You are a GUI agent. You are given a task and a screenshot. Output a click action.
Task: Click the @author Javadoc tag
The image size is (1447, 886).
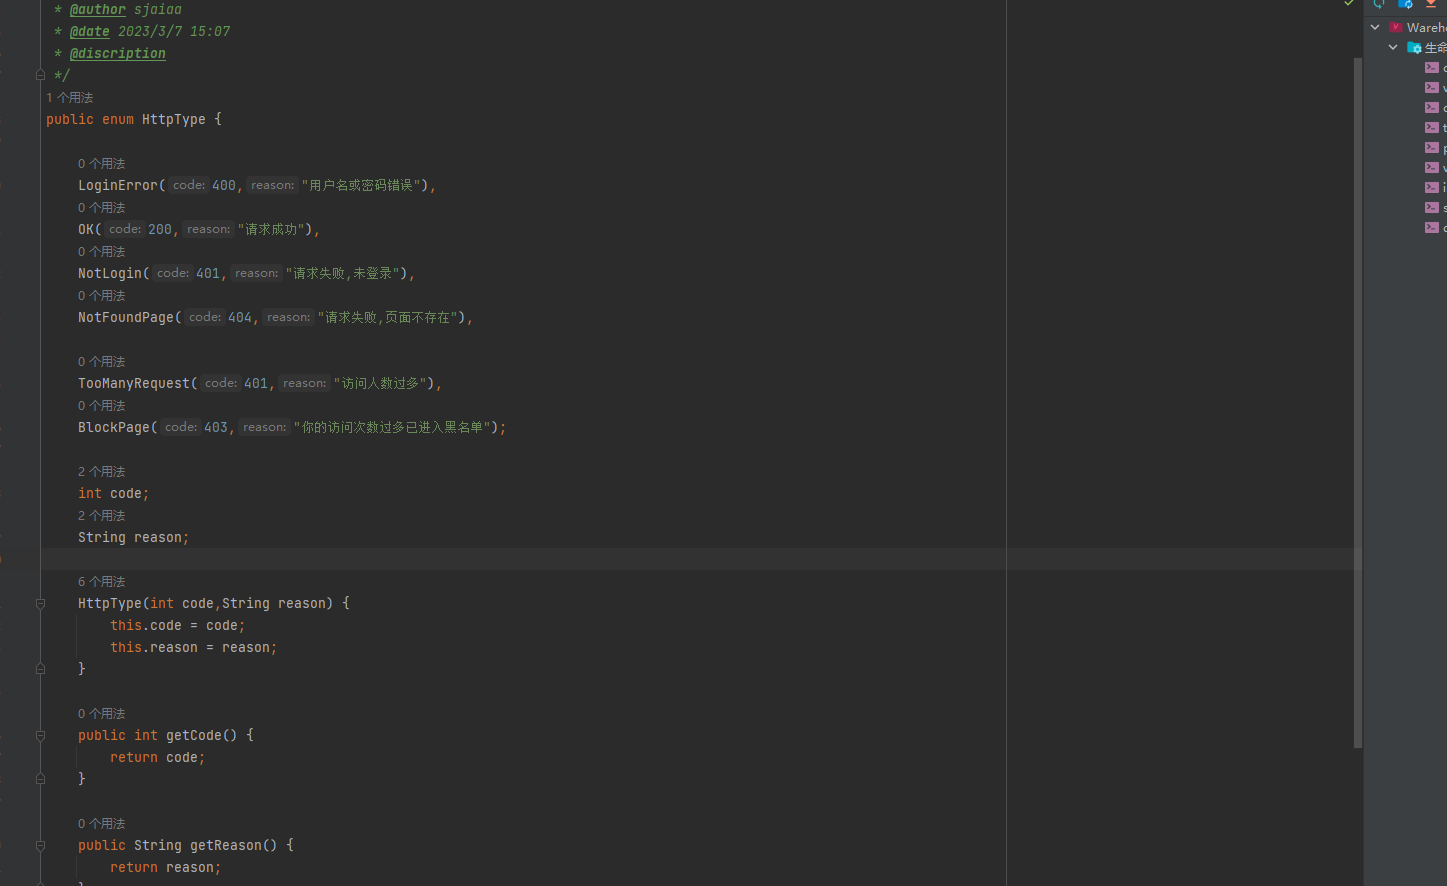(x=98, y=9)
